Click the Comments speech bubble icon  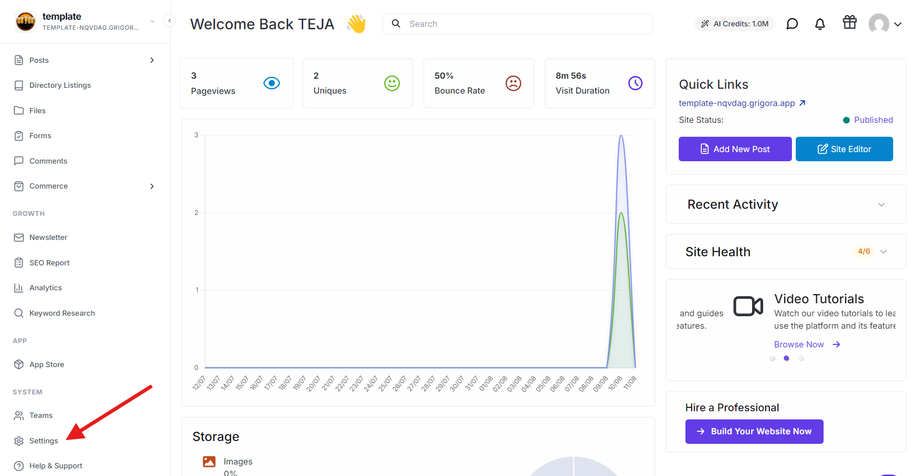click(19, 161)
